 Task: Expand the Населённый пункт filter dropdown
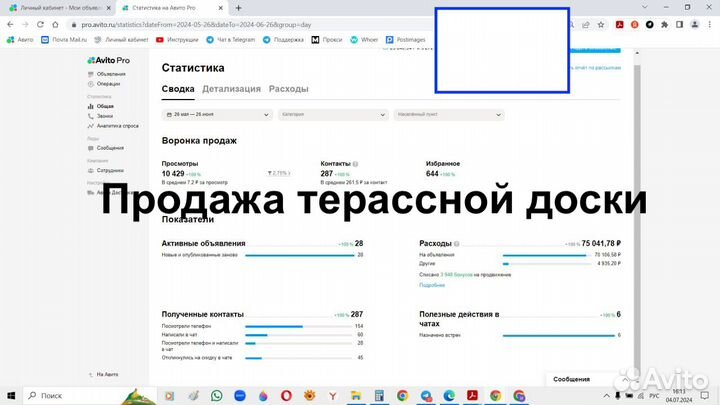click(x=449, y=114)
